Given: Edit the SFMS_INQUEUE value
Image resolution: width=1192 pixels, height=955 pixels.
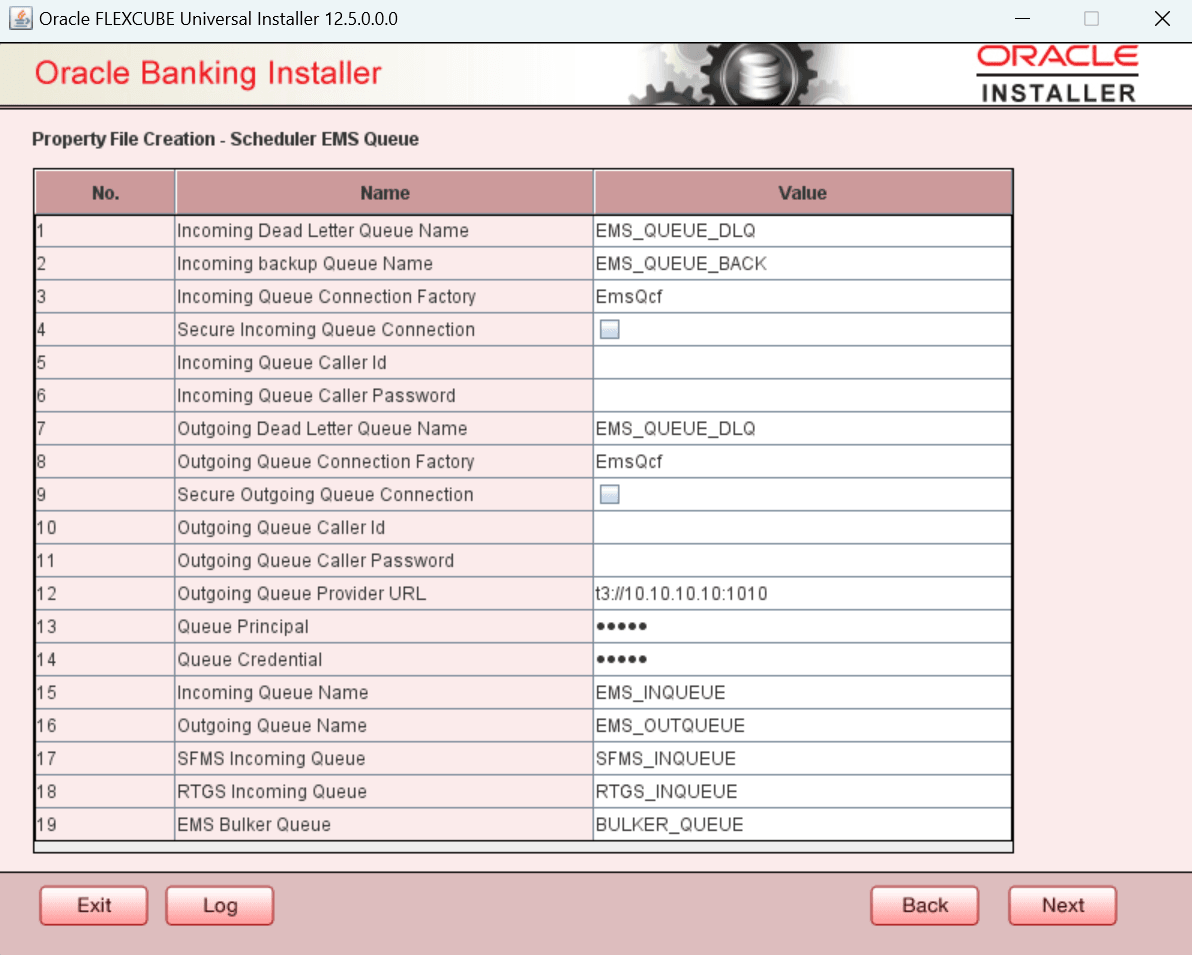Looking at the screenshot, I should [x=802, y=759].
